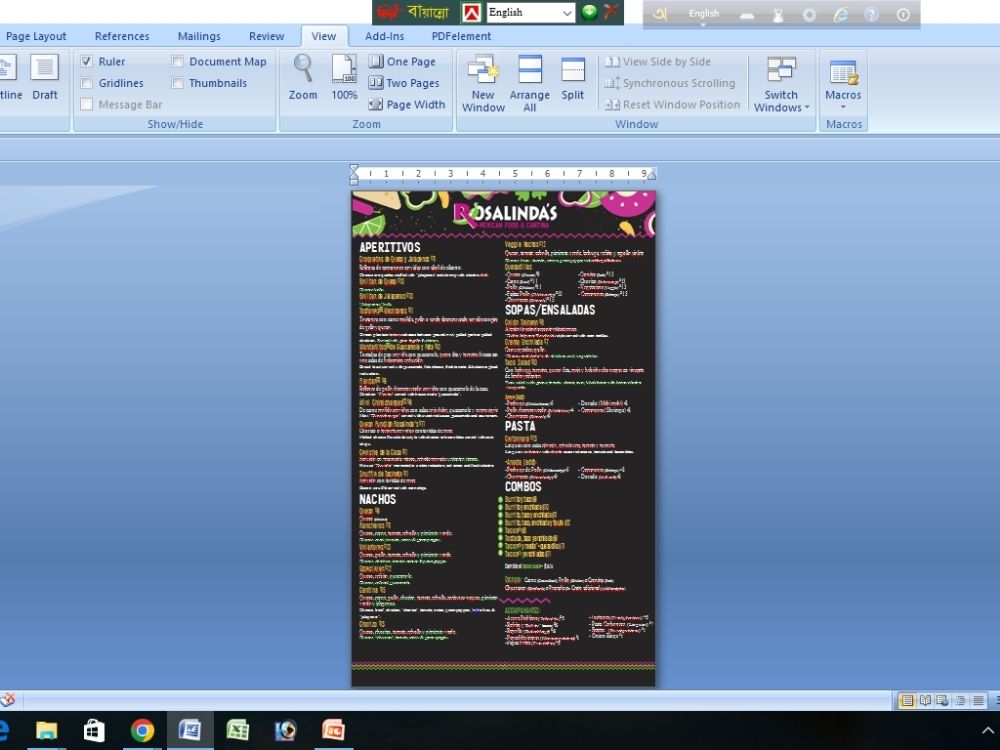Enable the Document Map checkbox
Image resolution: width=1000 pixels, height=750 pixels.
(177, 61)
